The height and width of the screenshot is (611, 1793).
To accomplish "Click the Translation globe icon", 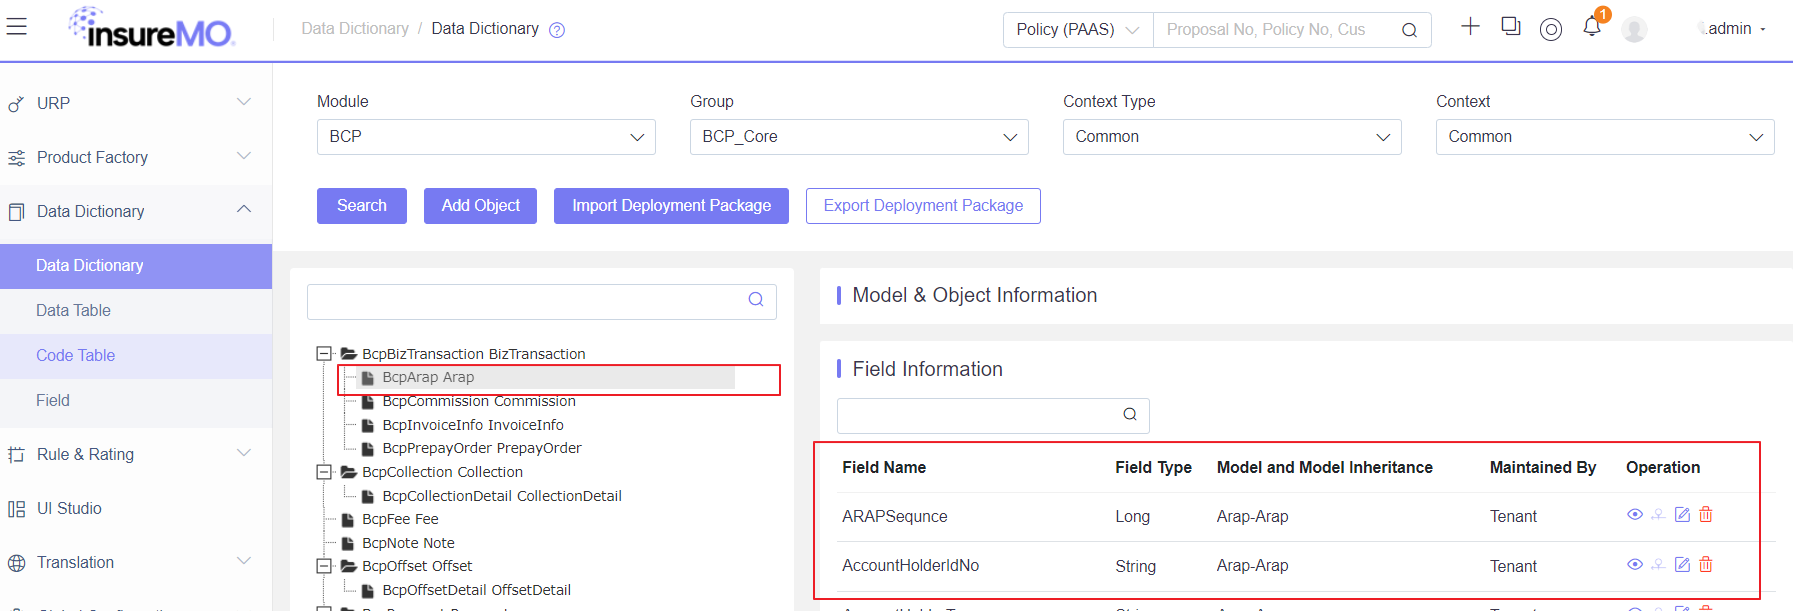I will [x=16, y=563].
